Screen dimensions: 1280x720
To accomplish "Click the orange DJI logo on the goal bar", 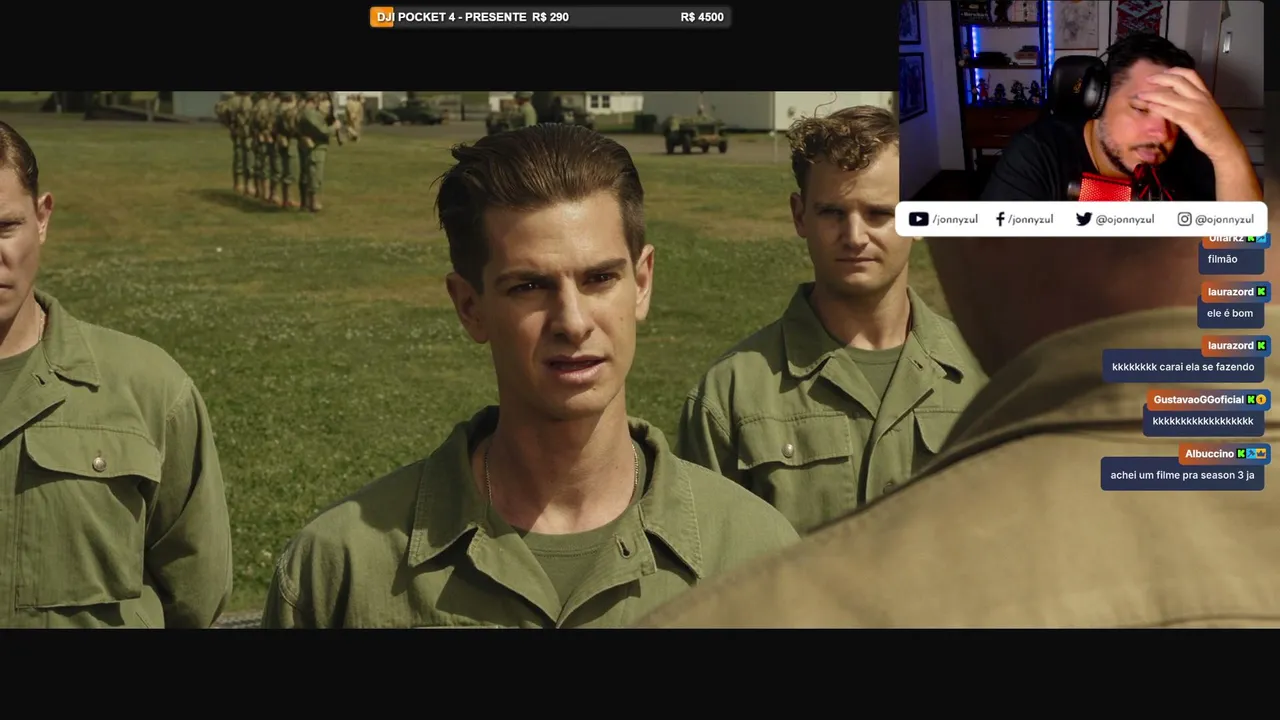I will 383,17.
